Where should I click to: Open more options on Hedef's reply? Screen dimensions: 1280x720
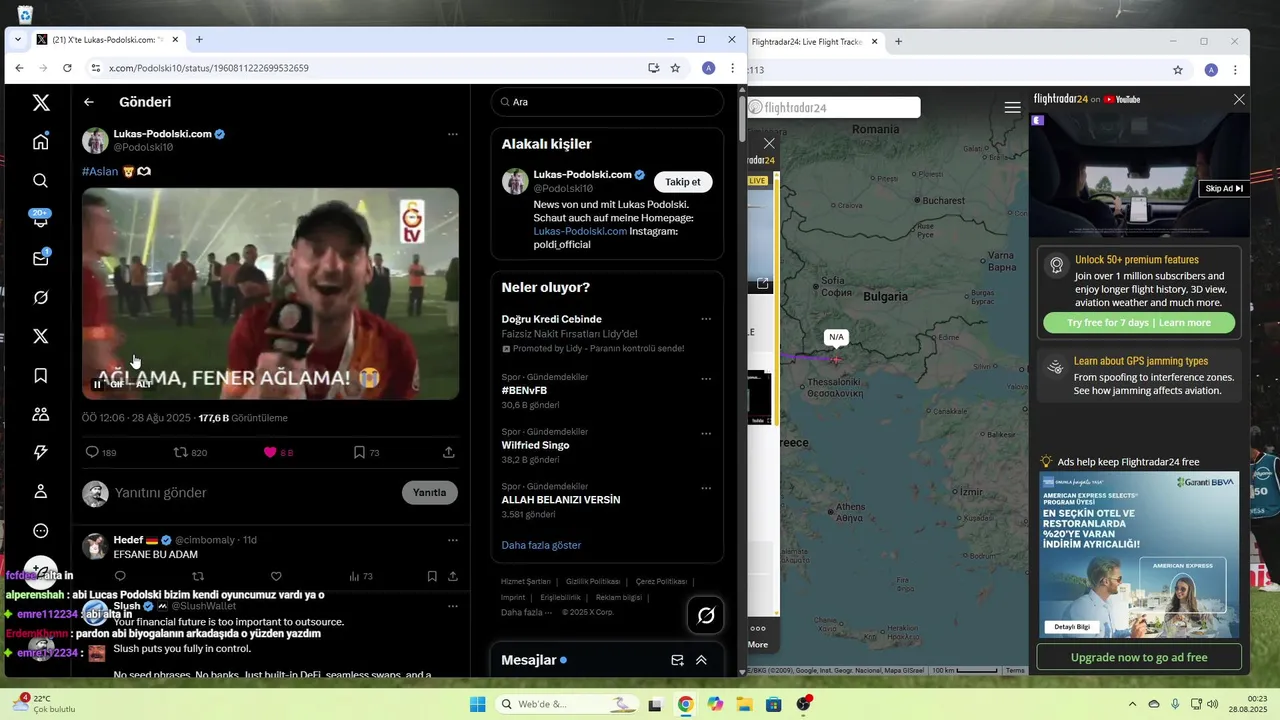tap(453, 540)
